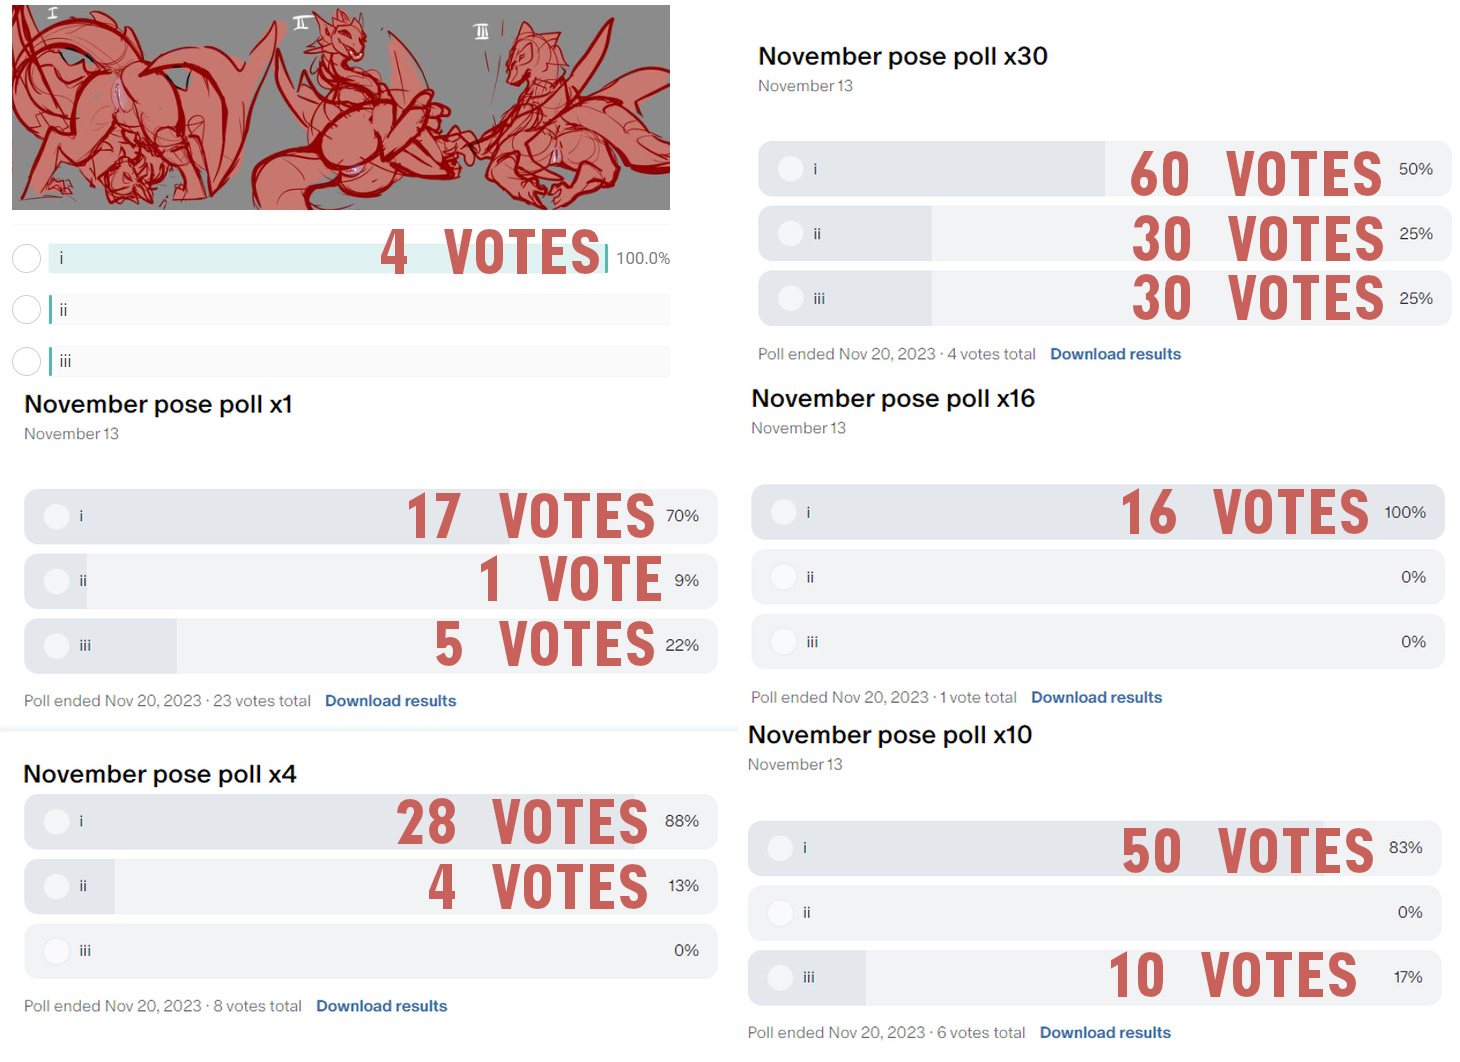This screenshot has width=1460, height=1062.
Task: Choose option iii in poll x1
Action: (x=371, y=646)
